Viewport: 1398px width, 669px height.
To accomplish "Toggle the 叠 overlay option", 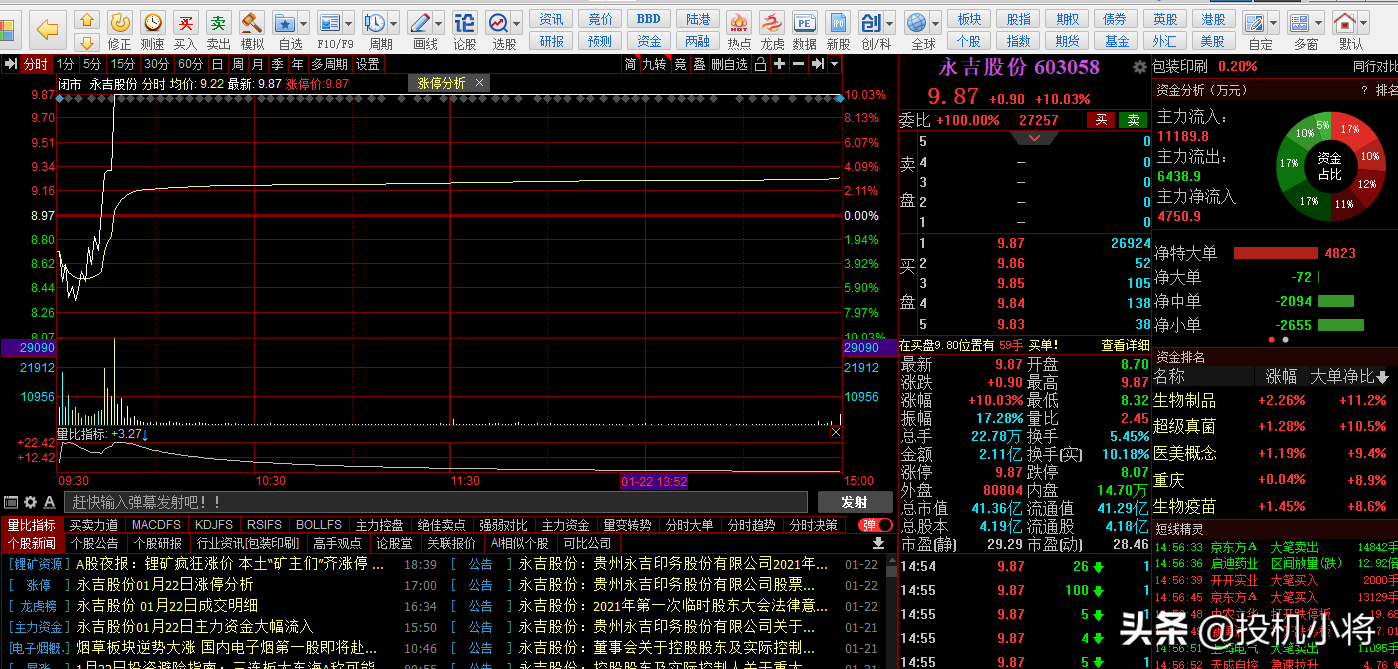I will [699, 64].
